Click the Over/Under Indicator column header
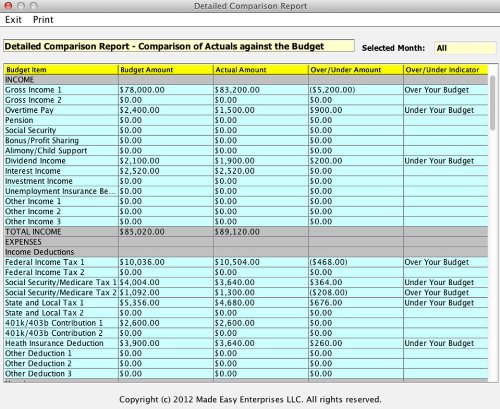 tap(446, 70)
